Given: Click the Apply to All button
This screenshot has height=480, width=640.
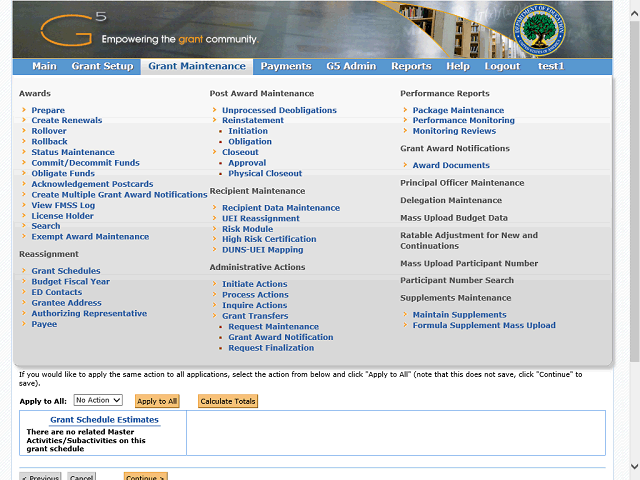Looking at the screenshot, I should [x=157, y=401].
